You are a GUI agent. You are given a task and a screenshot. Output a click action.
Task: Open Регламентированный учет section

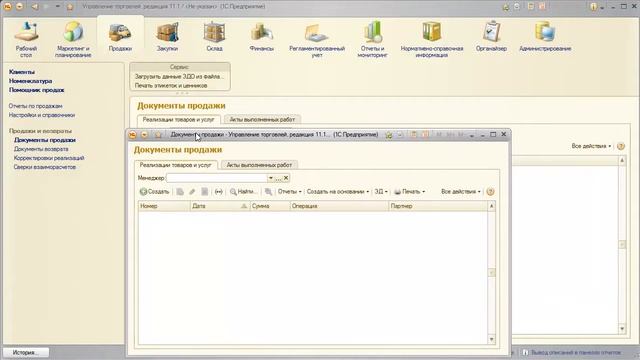coord(317,40)
